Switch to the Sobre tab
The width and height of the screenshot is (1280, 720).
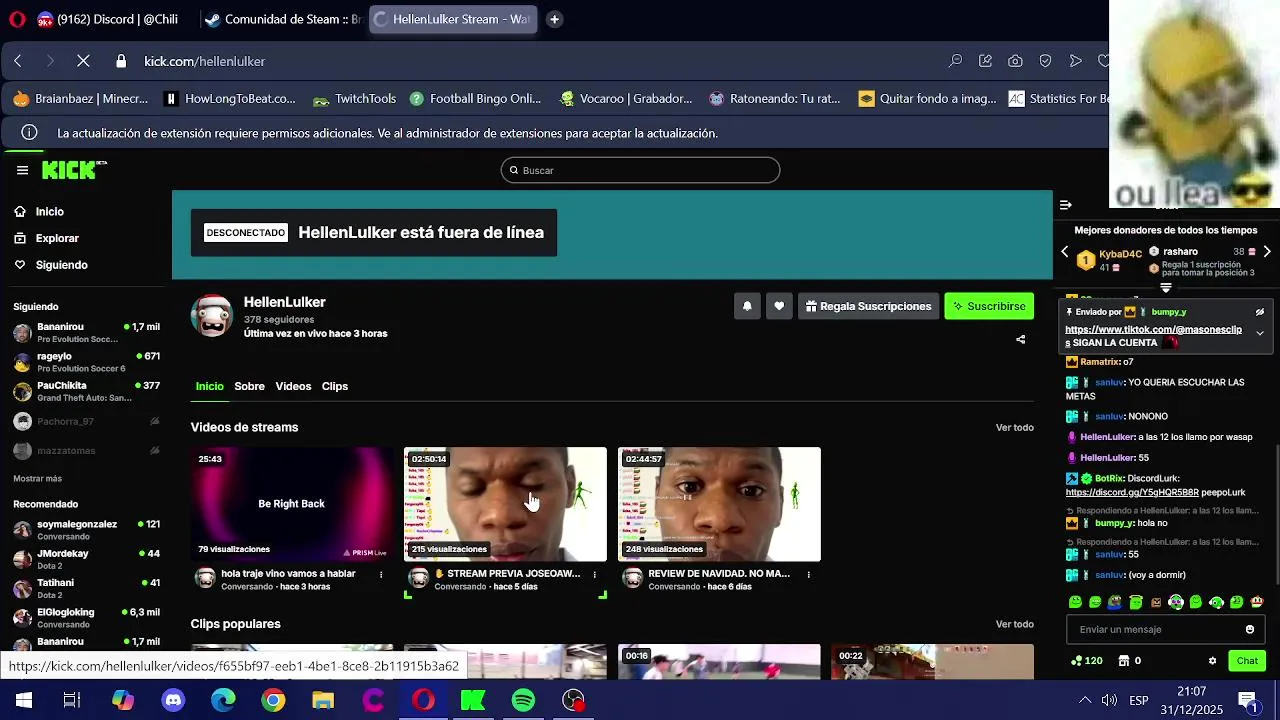[249, 386]
